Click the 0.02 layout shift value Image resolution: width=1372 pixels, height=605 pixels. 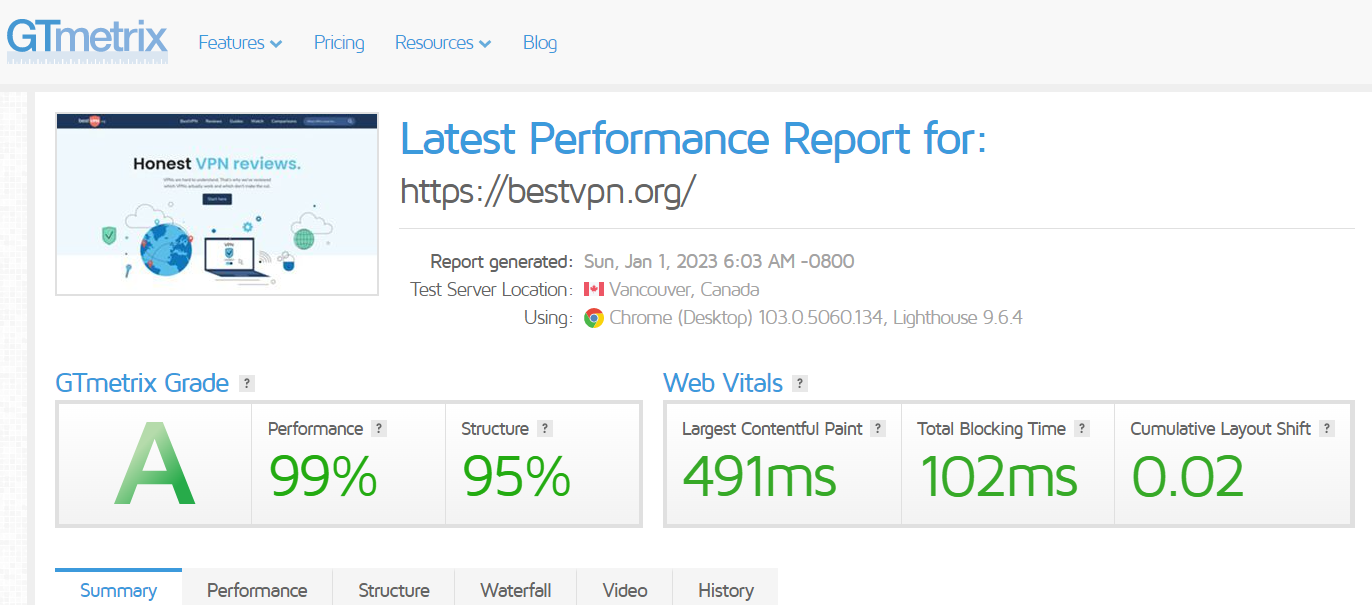(1188, 476)
